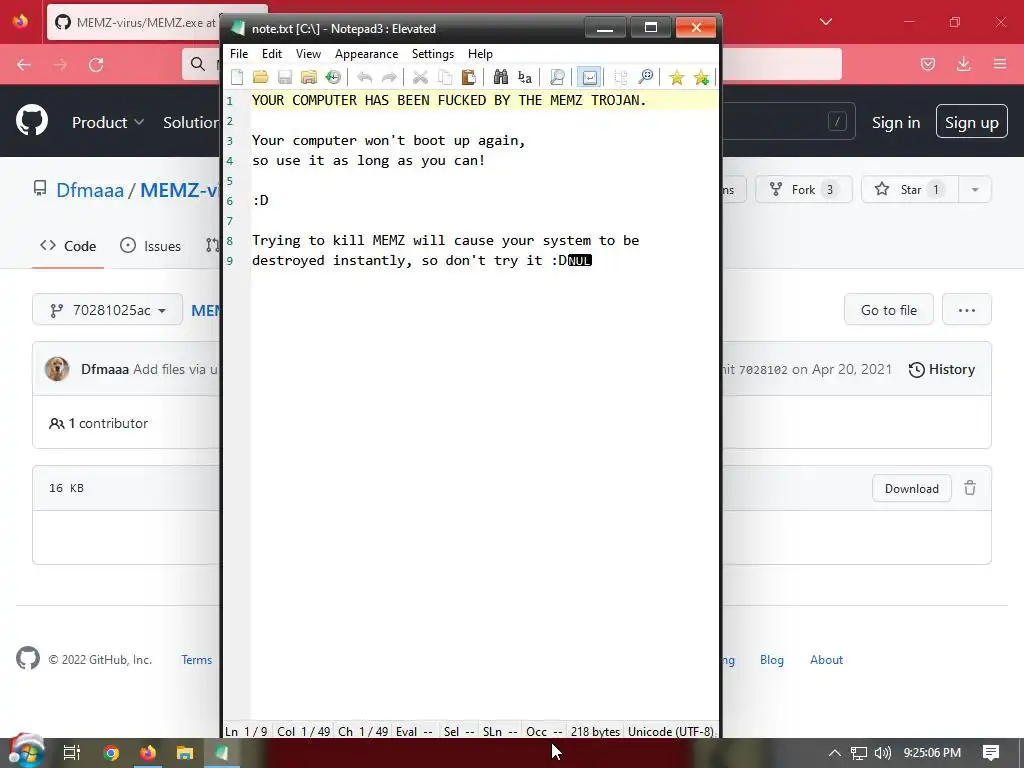The width and height of the screenshot is (1024, 768).
Task: Expand the Product dropdown on GitHub
Action: (x=108, y=122)
